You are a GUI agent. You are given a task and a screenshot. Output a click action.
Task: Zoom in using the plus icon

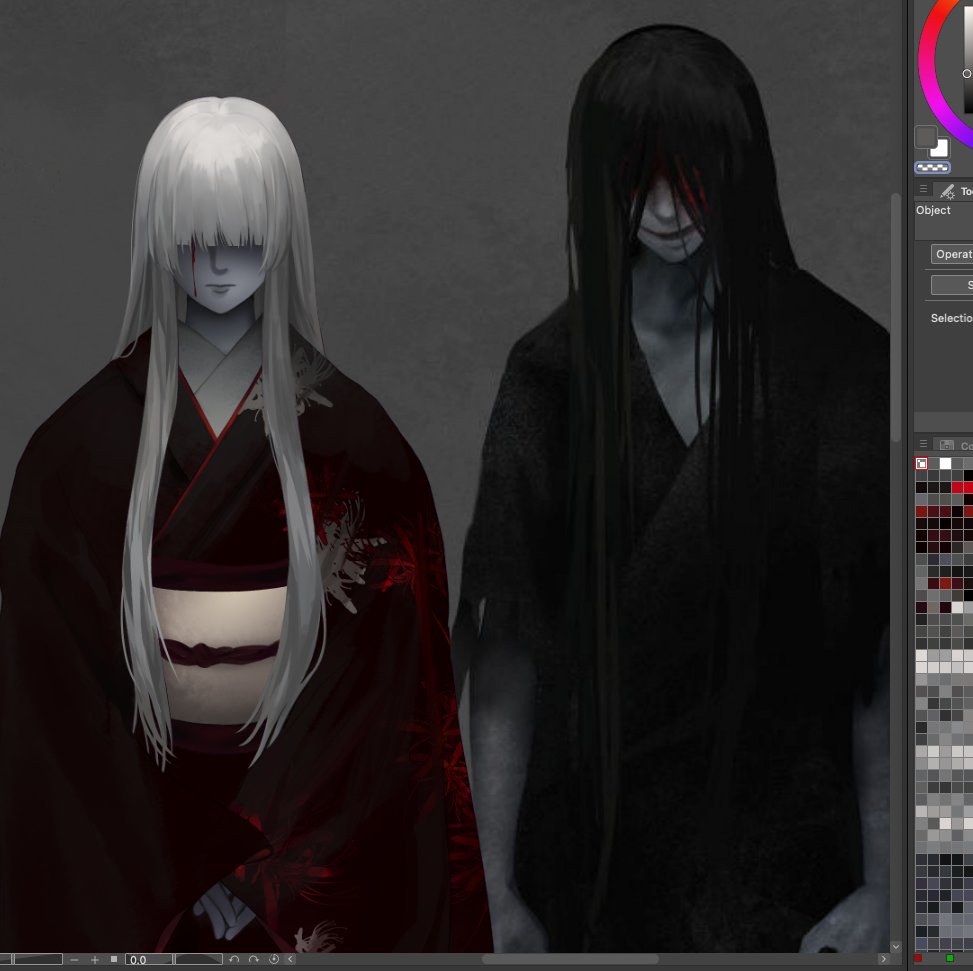point(95,959)
